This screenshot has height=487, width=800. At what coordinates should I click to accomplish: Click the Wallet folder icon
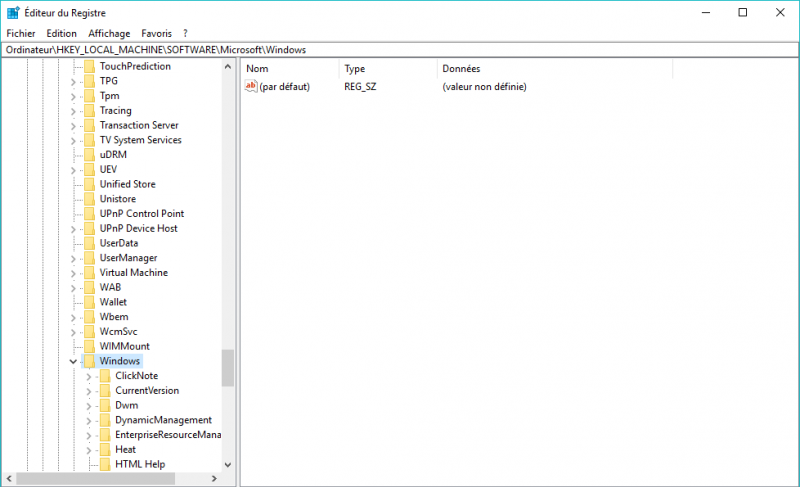click(89, 302)
